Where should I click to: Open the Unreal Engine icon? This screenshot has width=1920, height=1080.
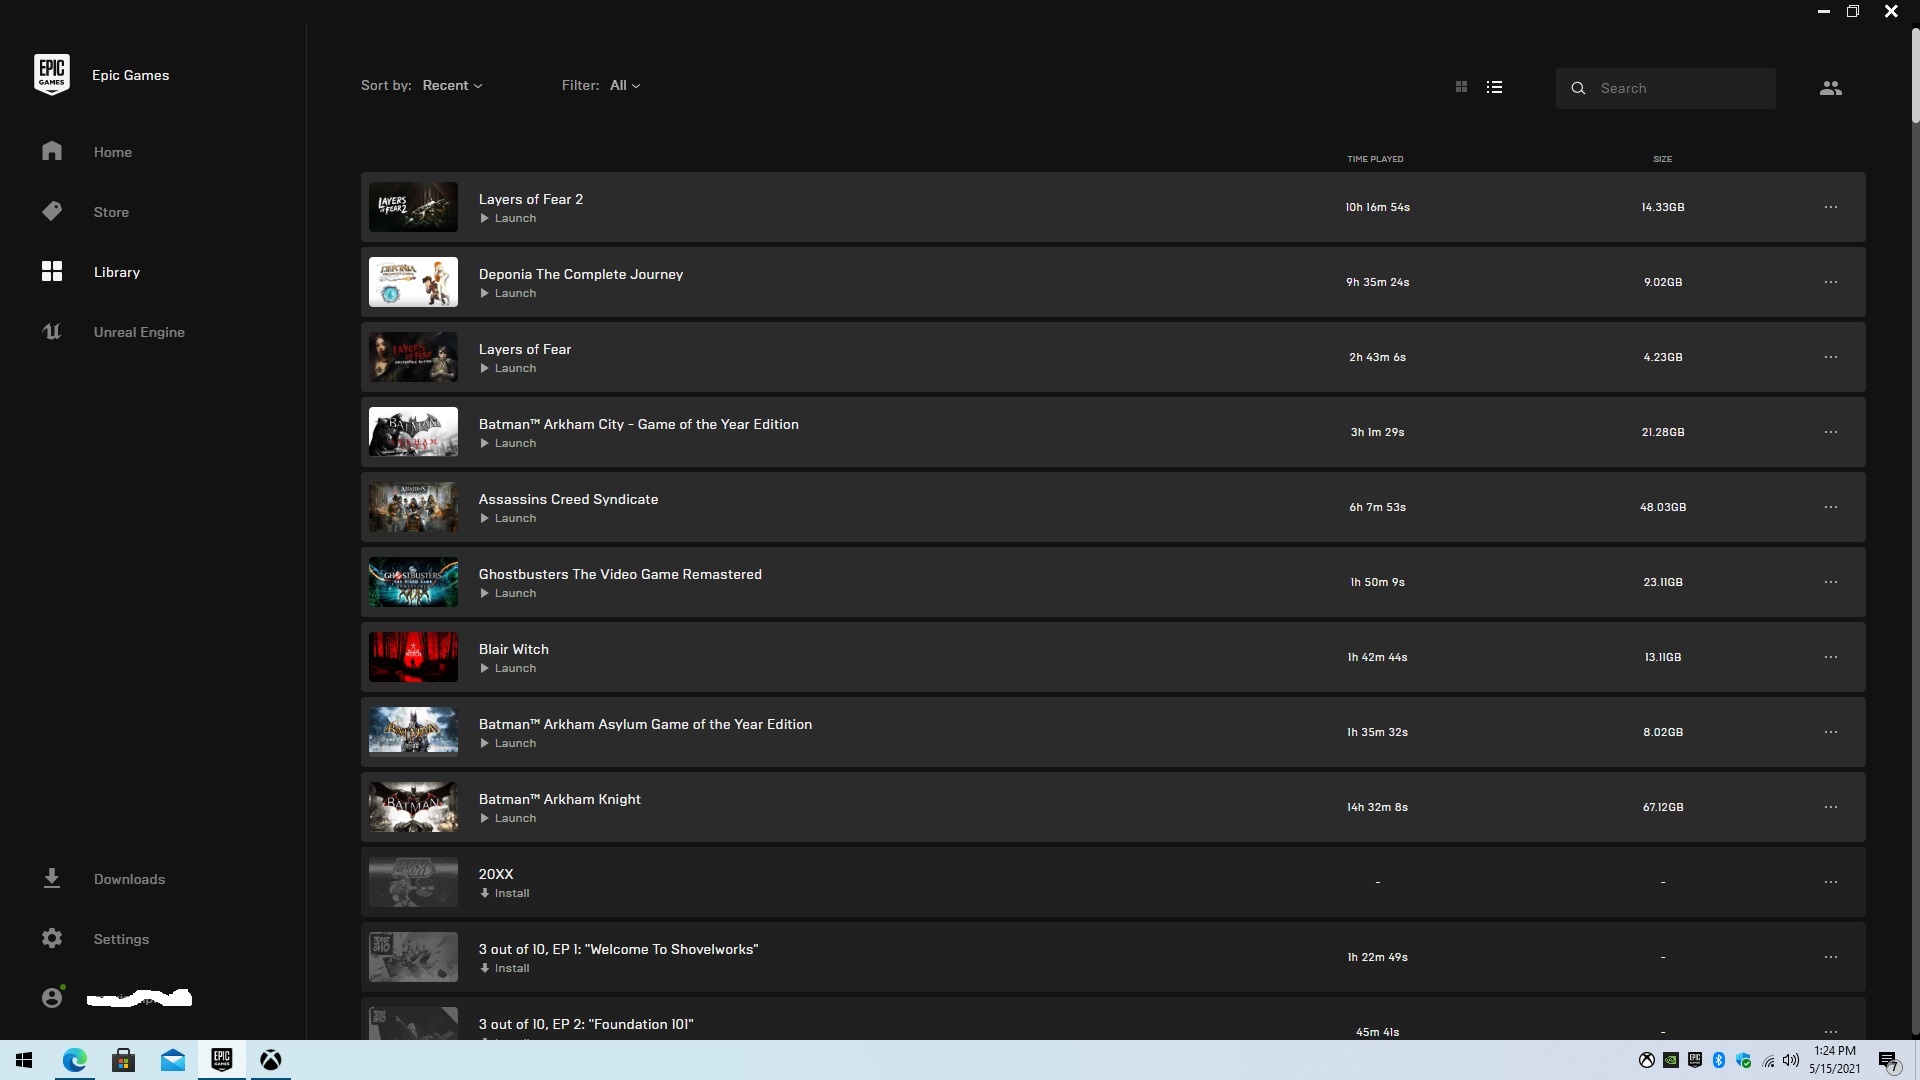[51, 332]
